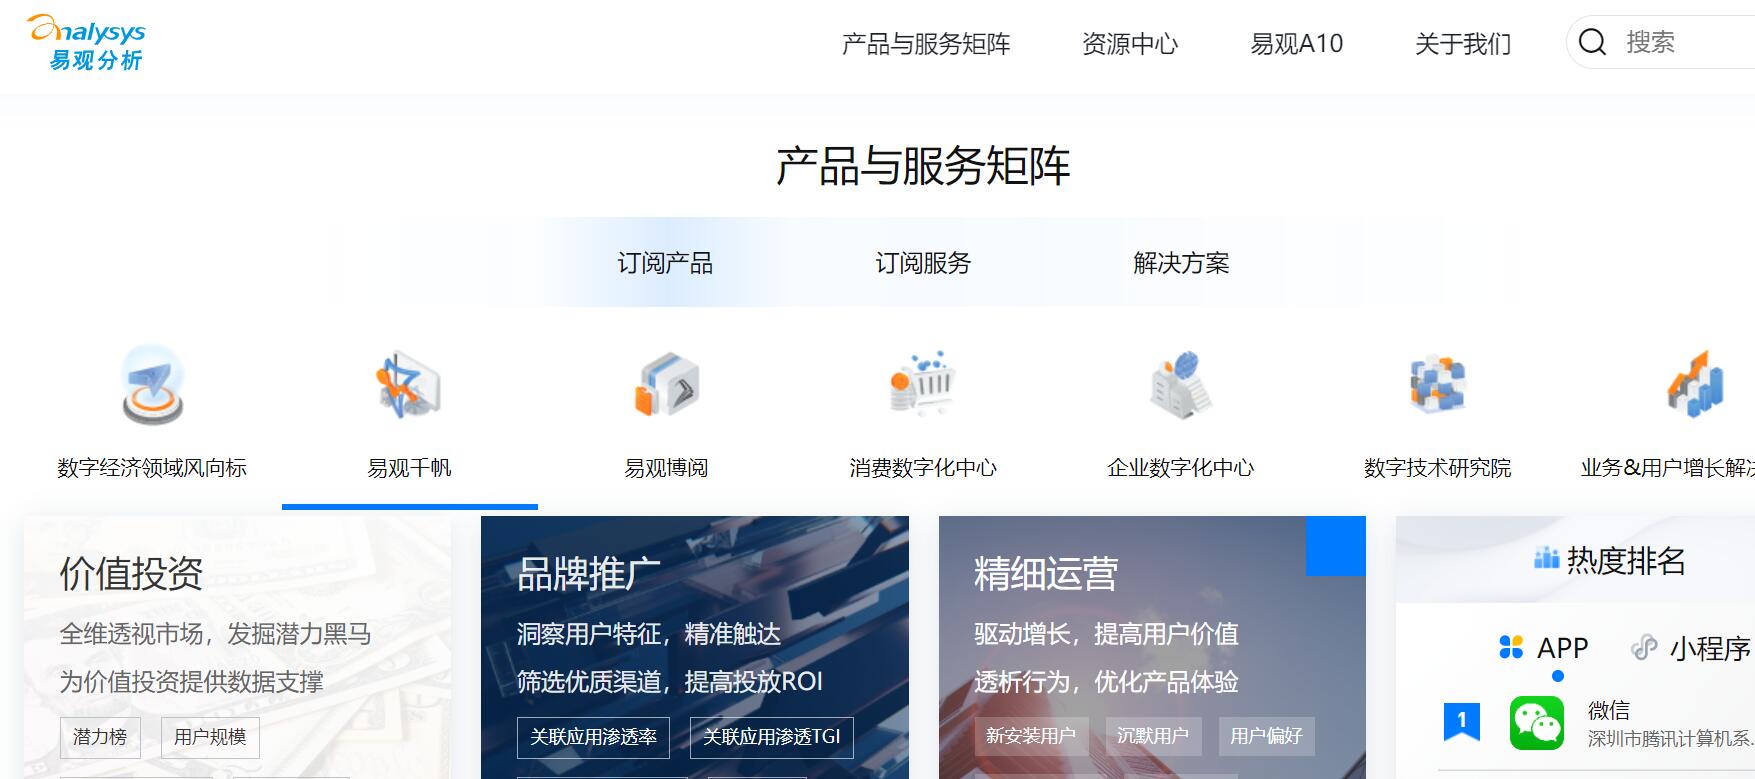
Task: Click the APP four-dot icon
Action: pos(1511,648)
